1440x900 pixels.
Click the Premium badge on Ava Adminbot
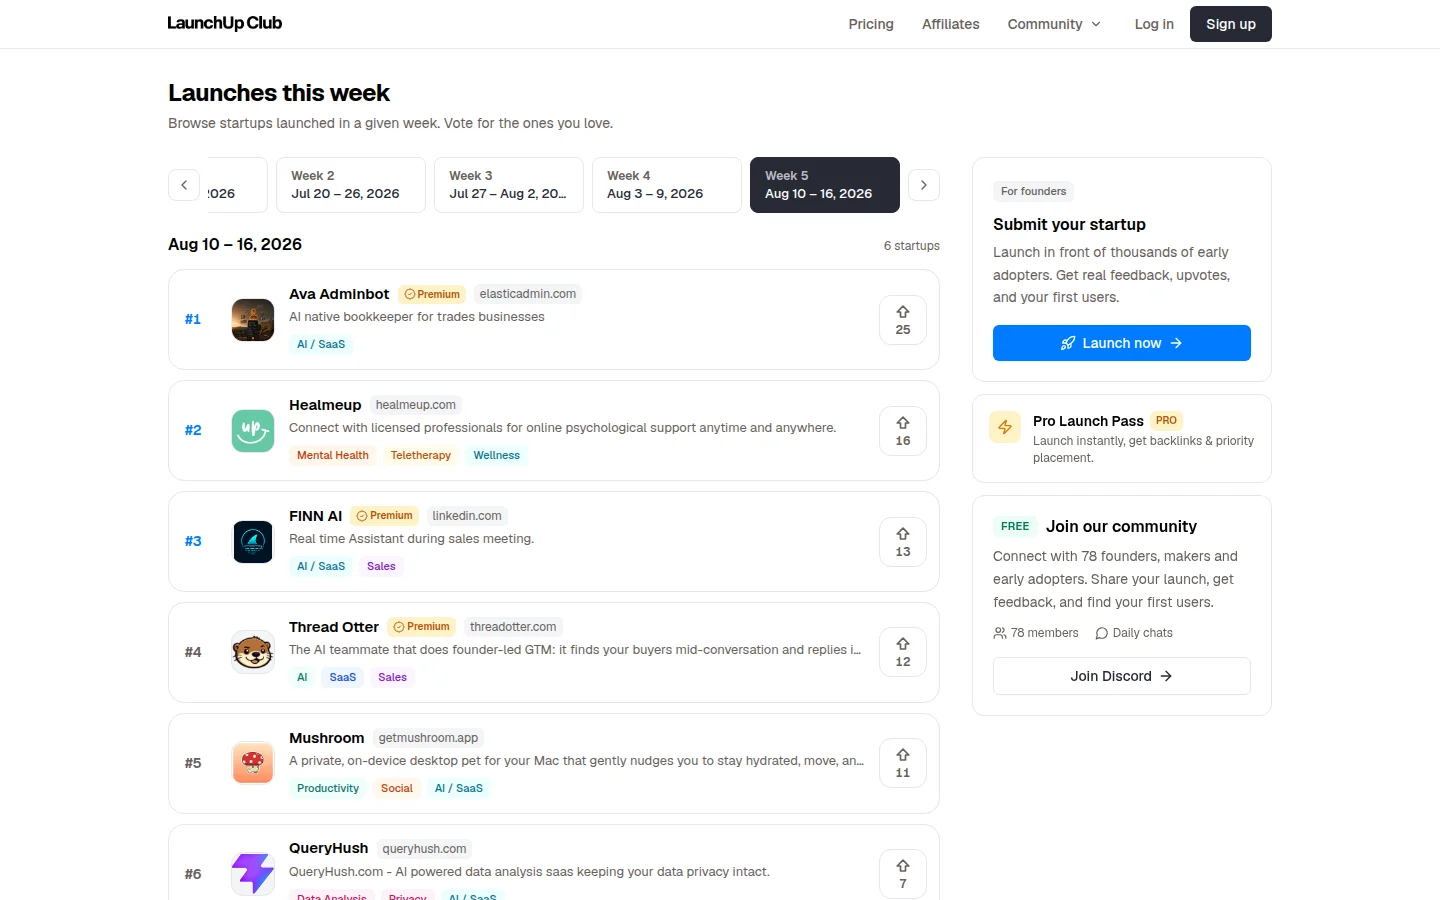(x=432, y=294)
